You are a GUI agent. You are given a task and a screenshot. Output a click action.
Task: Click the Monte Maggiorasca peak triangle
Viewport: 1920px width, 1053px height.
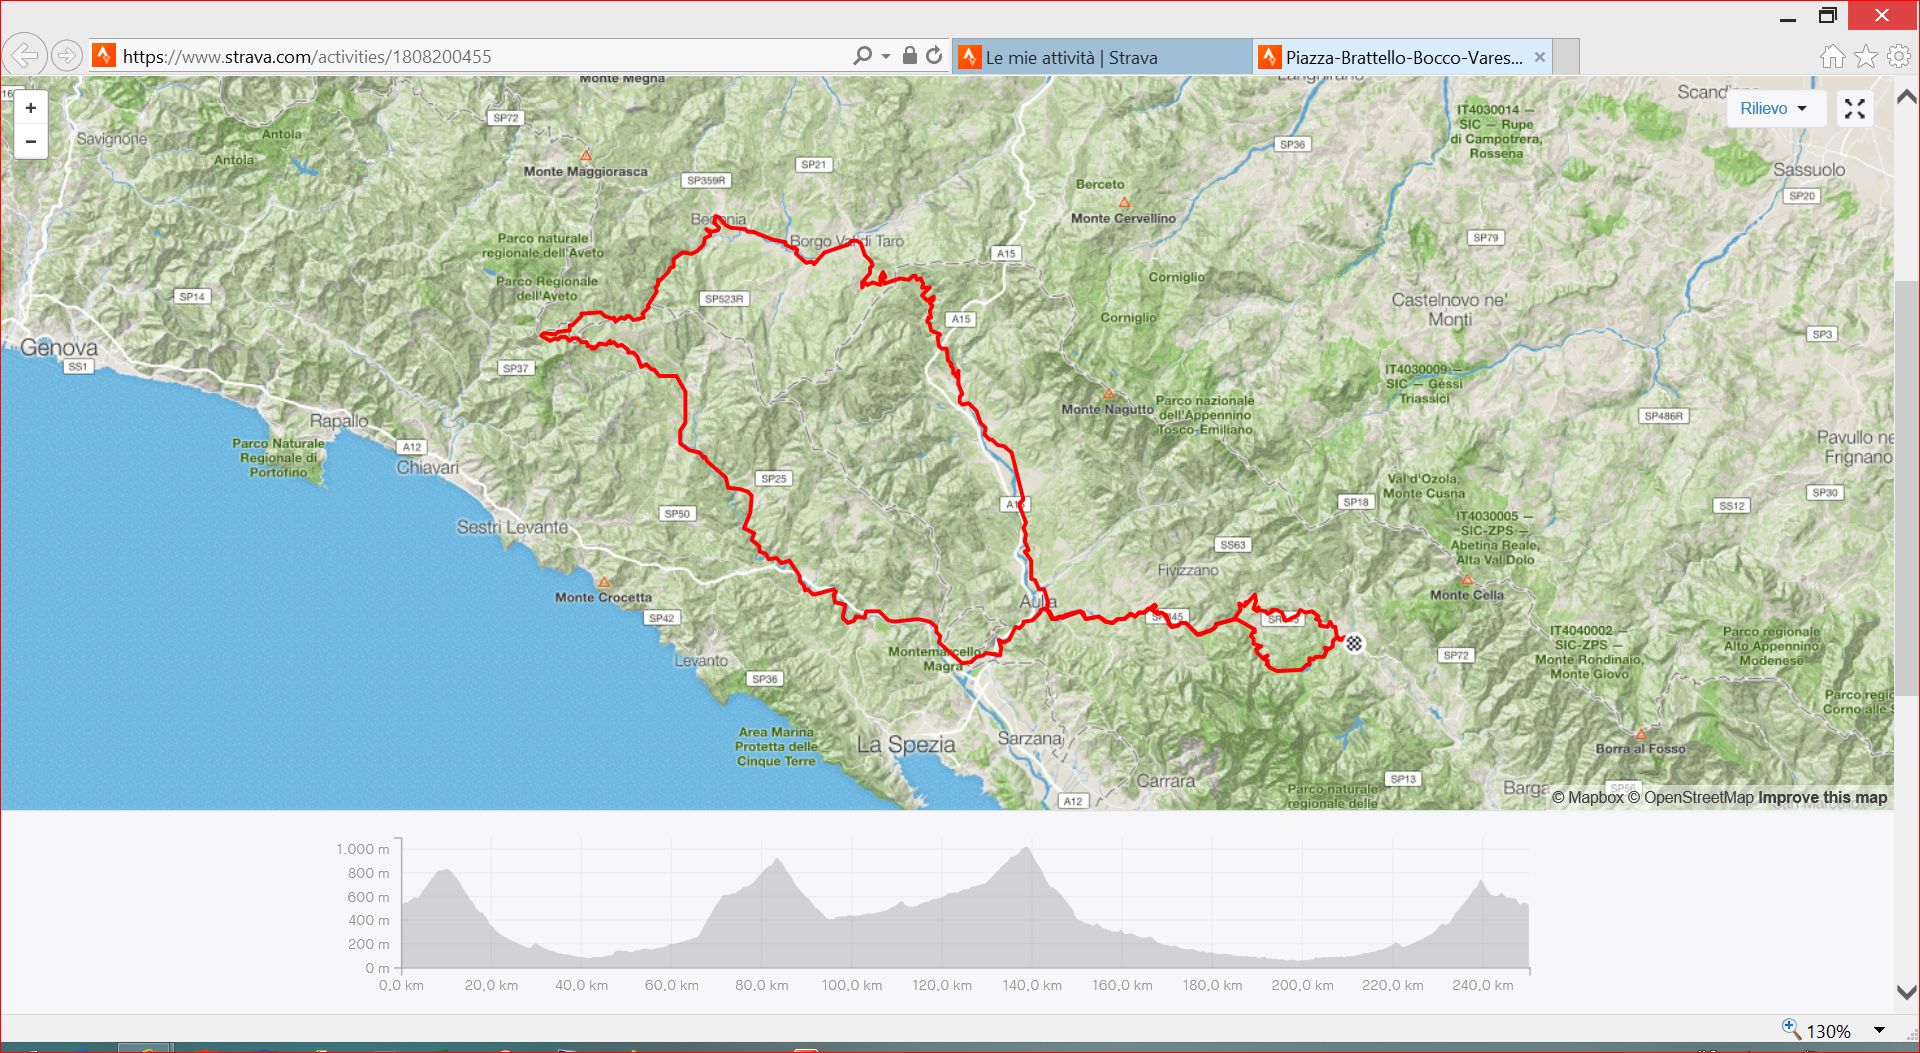coord(586,155)
